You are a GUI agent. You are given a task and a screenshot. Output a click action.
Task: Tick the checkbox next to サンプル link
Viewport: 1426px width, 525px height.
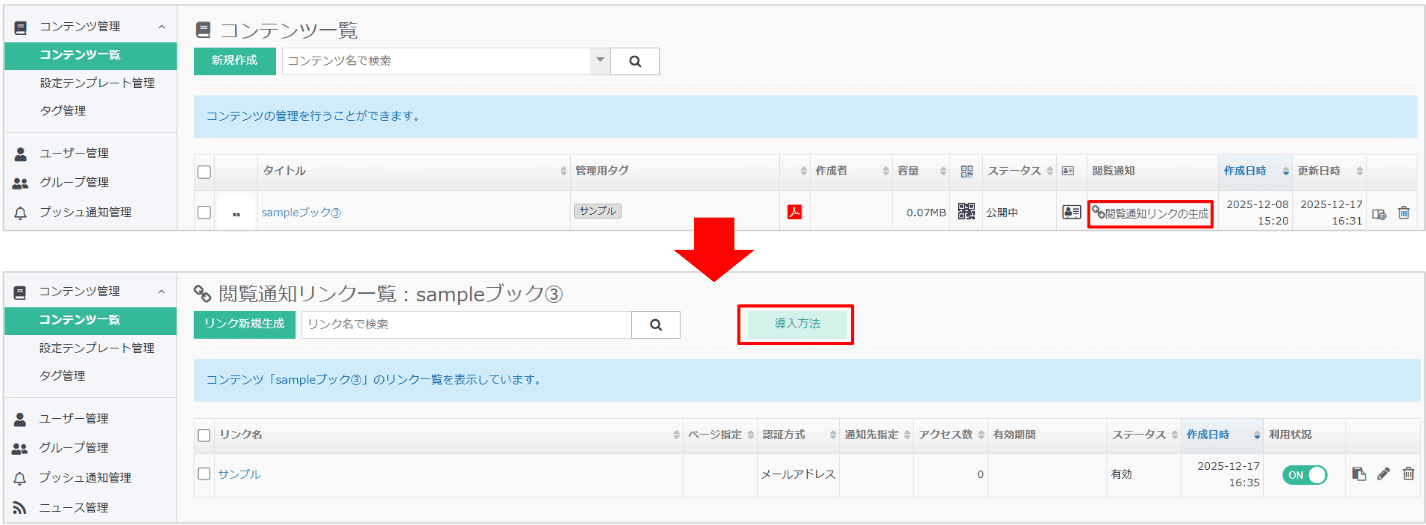pyautogui.click(x=204, y=474)
